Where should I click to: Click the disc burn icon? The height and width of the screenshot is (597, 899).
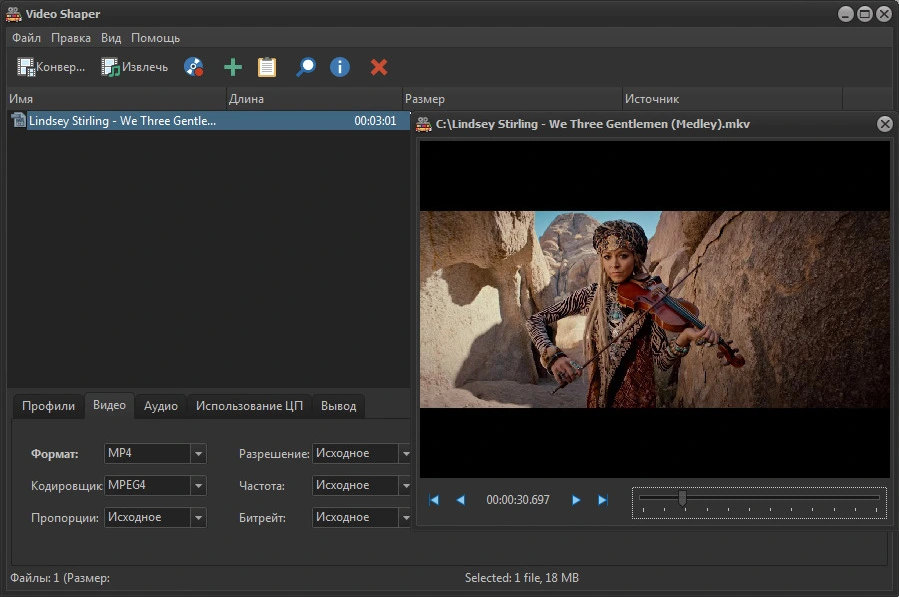[x=194, y=67]
